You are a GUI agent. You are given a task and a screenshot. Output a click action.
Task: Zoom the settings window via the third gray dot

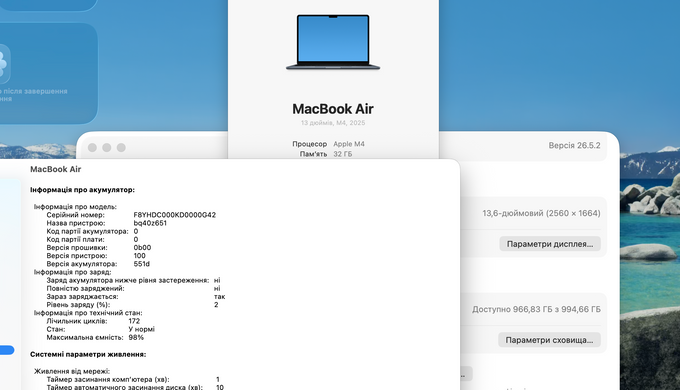click(121, 147)
